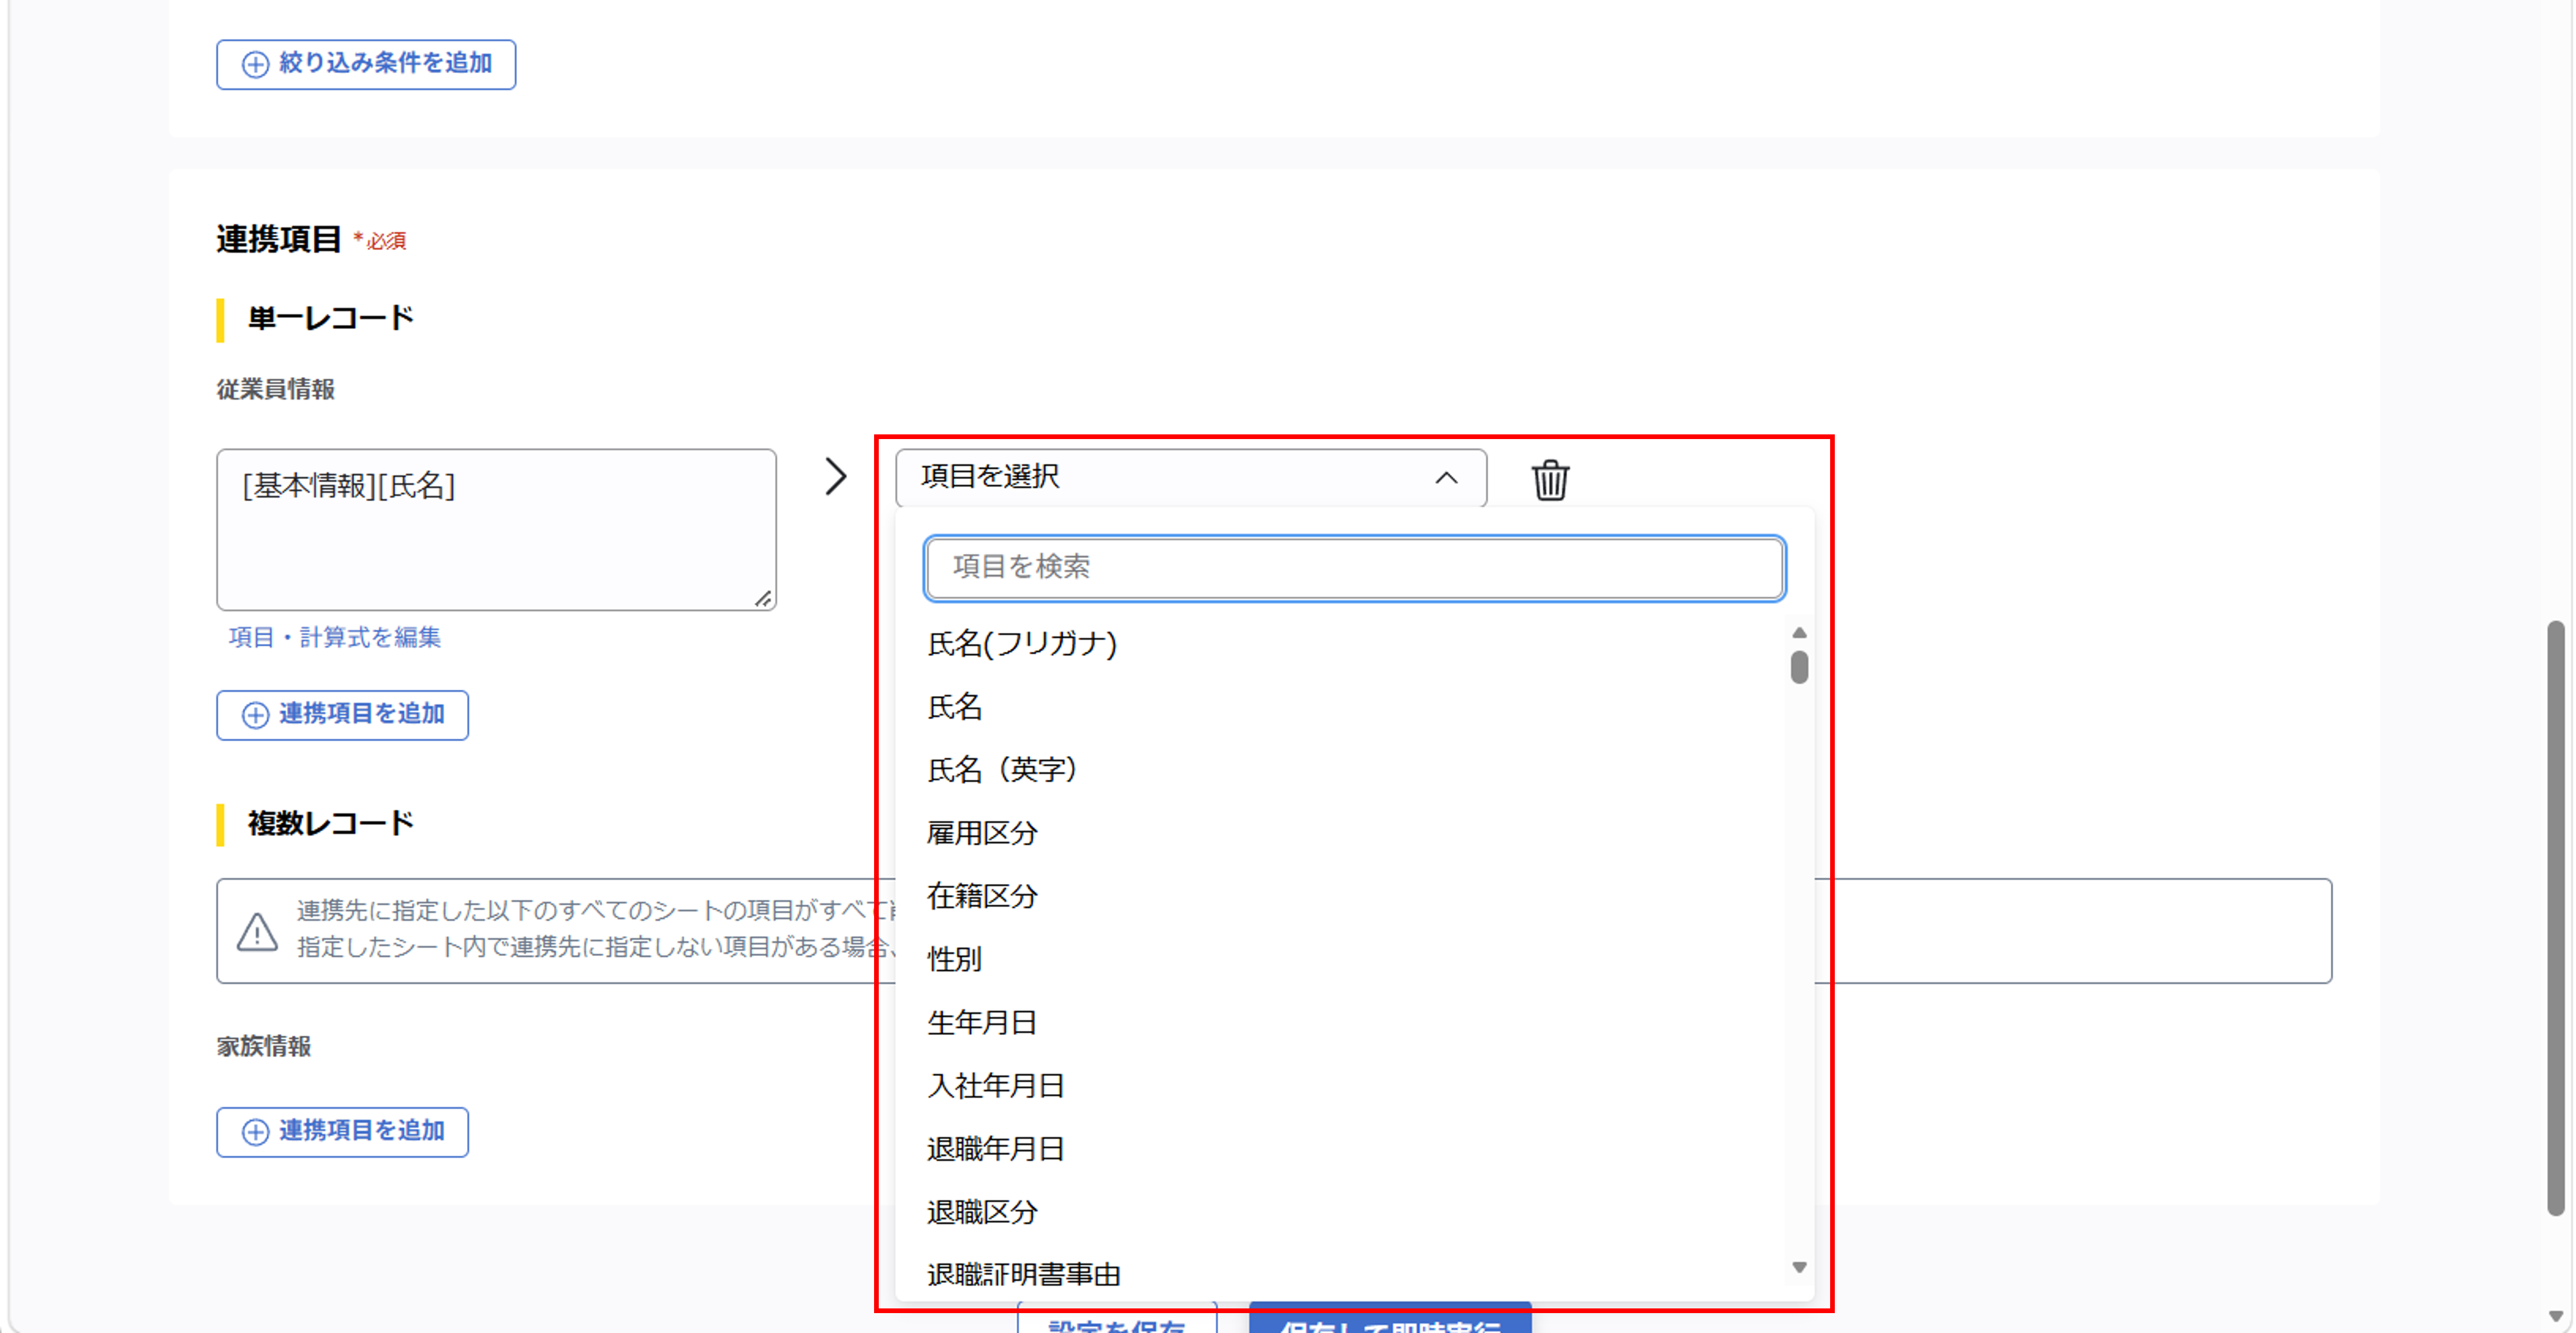Screen dimensions: 2576x1333
Task: Open 項目・計算式を編集 link
Action: click(x=334, y=637)
